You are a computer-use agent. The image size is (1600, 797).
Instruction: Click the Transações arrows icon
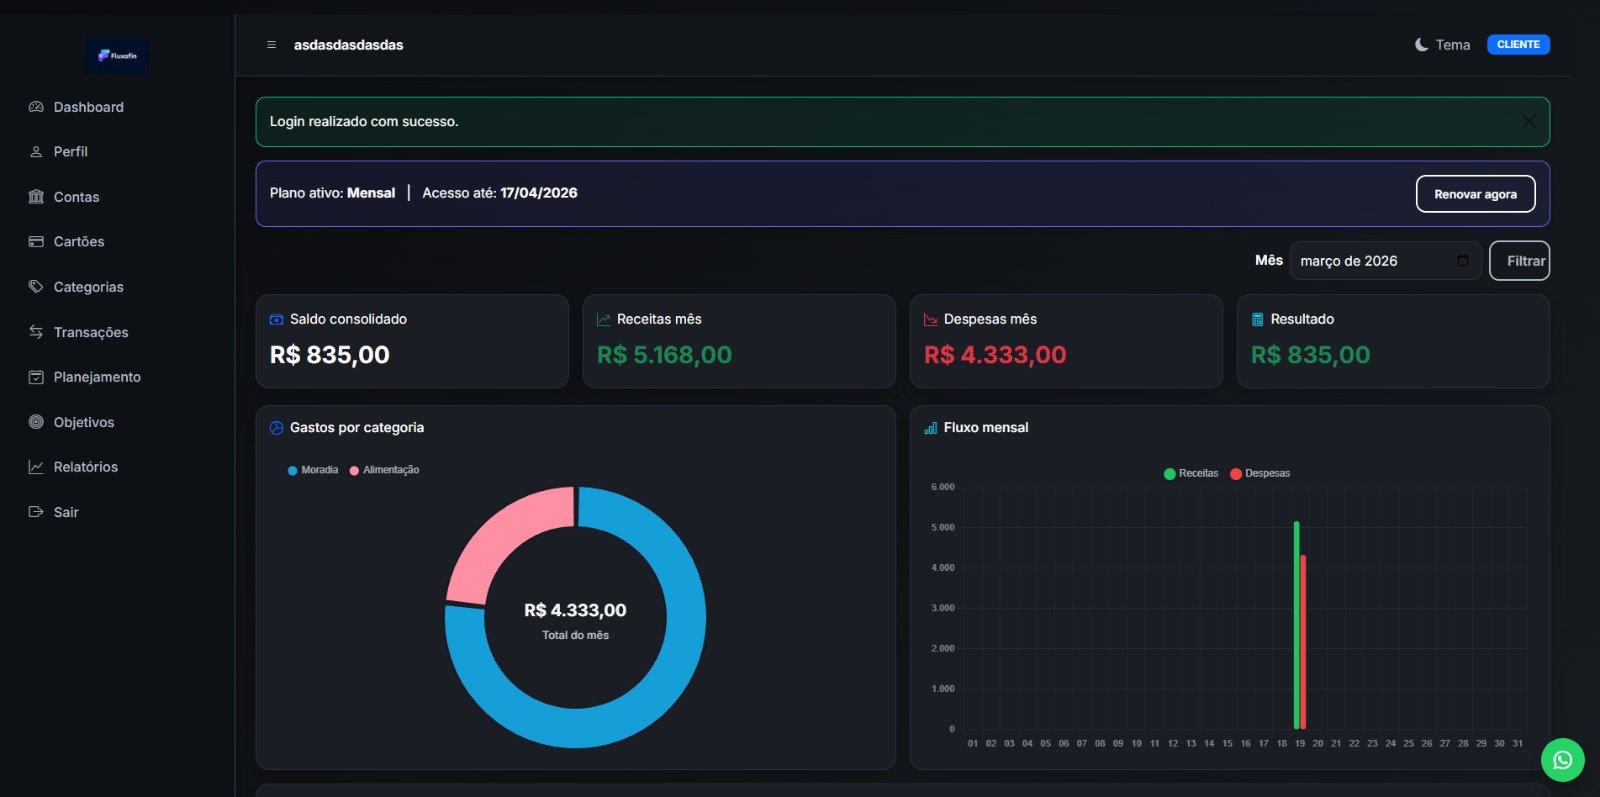(x=36, y=332)
